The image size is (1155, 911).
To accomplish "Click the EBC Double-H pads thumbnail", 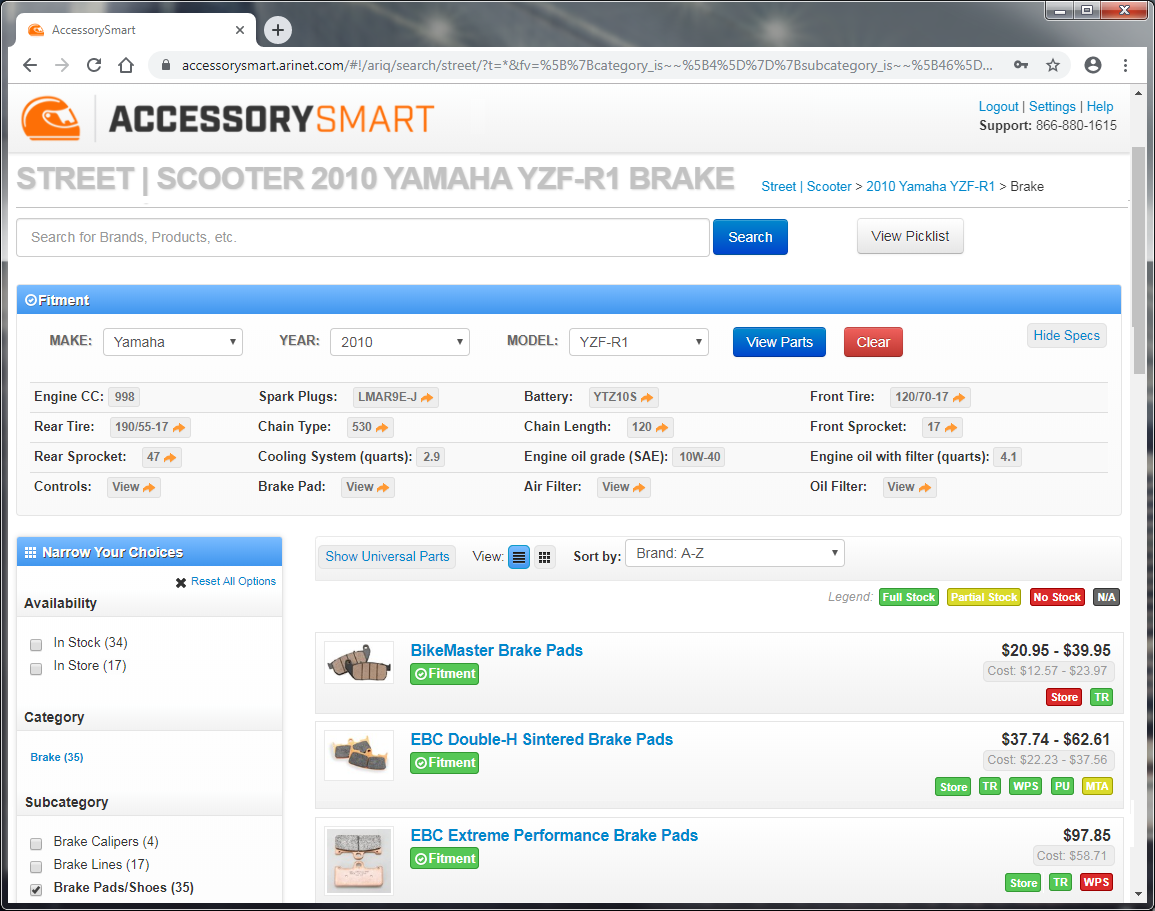I will pyautogui.click(x=359, y=754).
